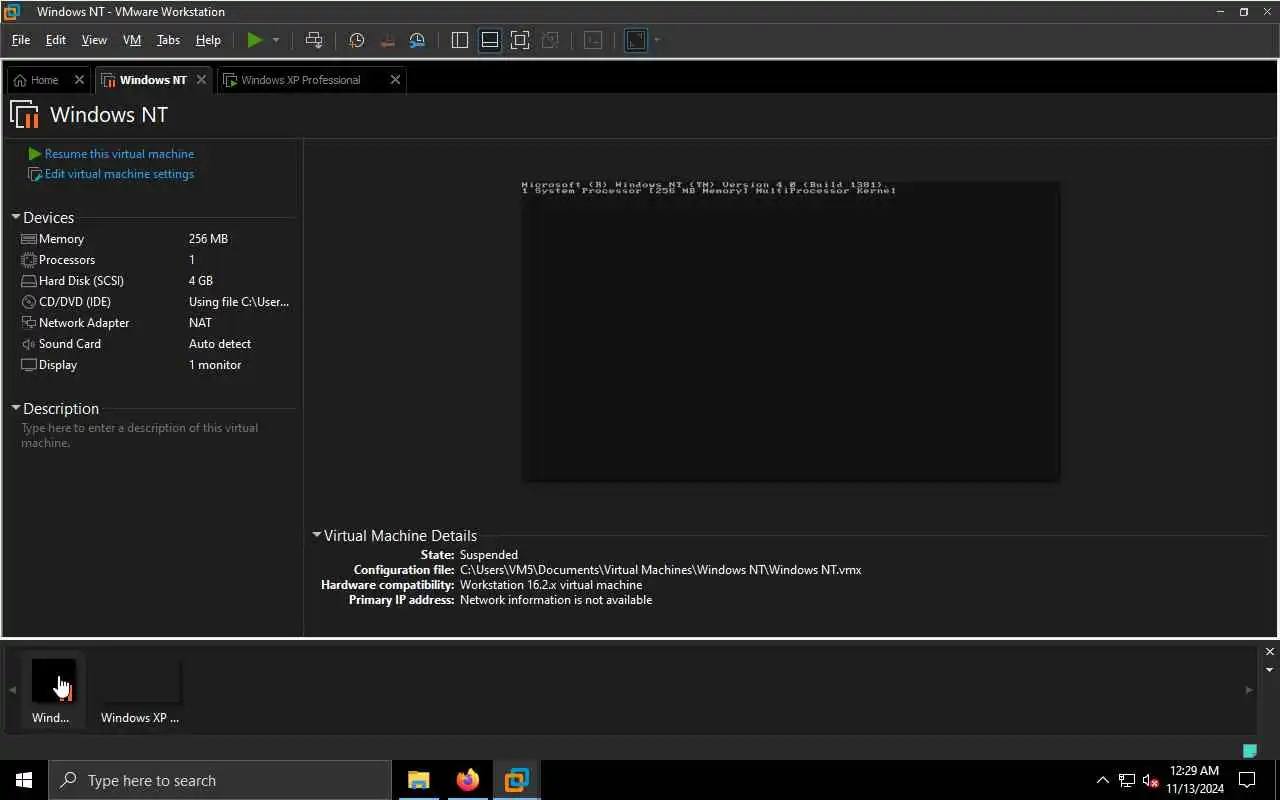Viewport: 1280px width, 800px height.
Task: Close the thumbnail bar with X
Action: [1270, 652]
